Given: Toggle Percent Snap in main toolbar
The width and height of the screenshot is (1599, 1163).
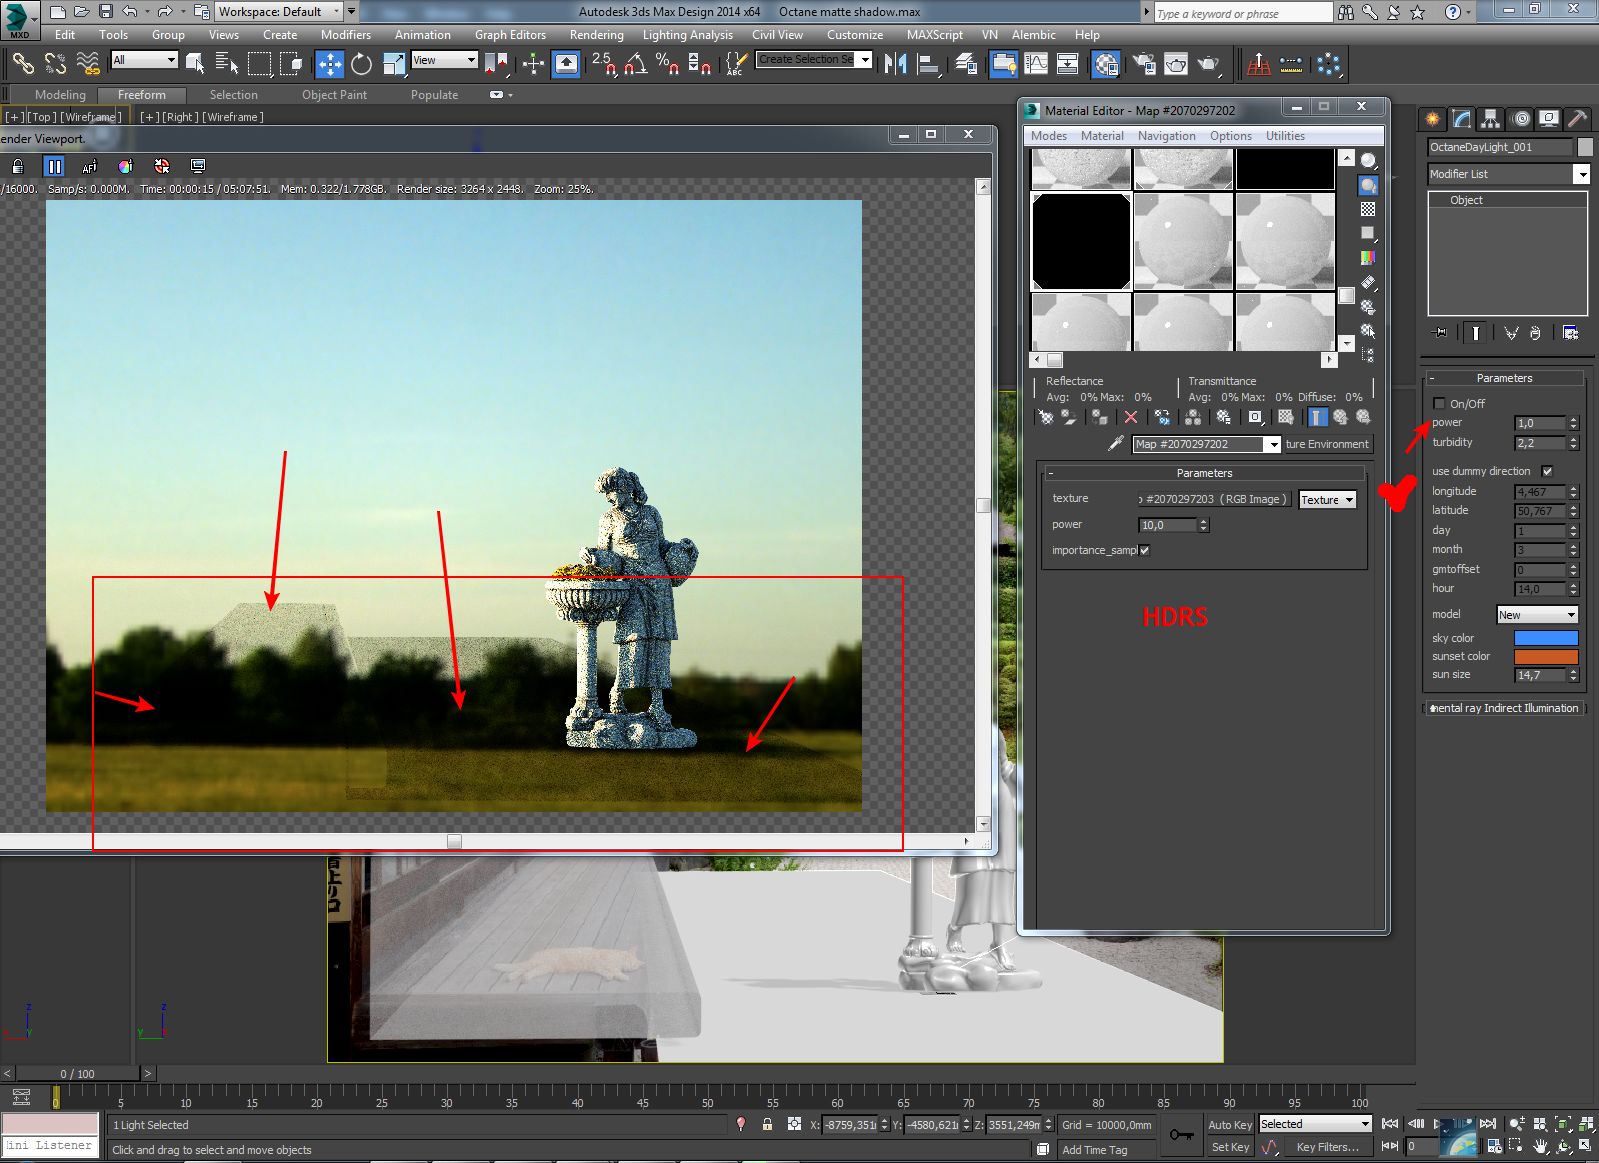Looking at the screenshot, I should click(667, 64).
